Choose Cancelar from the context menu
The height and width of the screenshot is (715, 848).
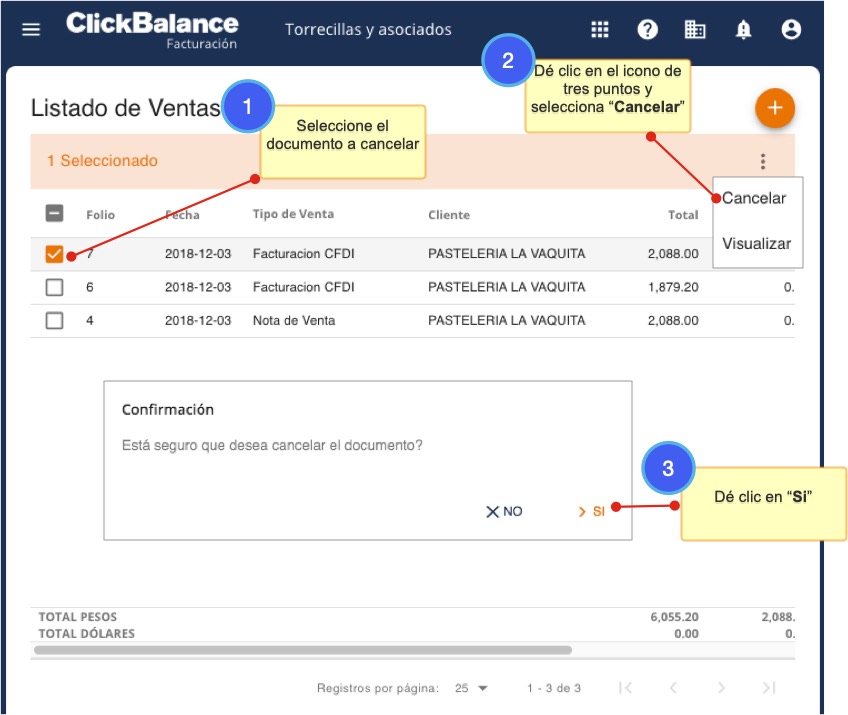point(754,198)
